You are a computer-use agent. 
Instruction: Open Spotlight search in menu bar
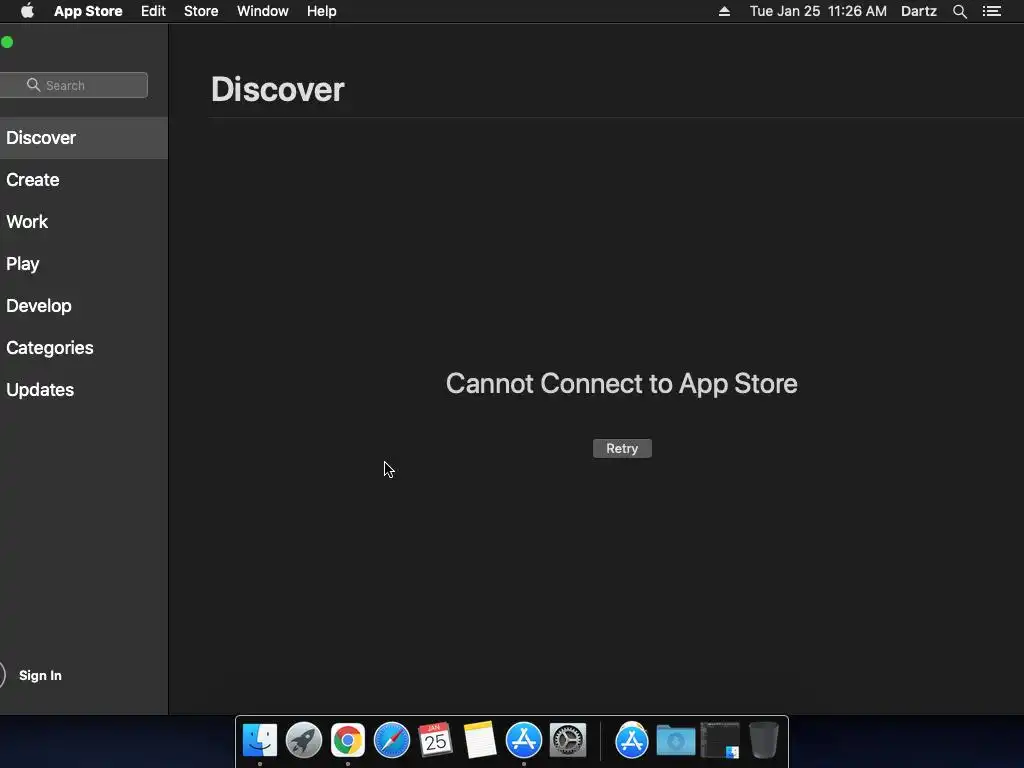tap(959, 11)
